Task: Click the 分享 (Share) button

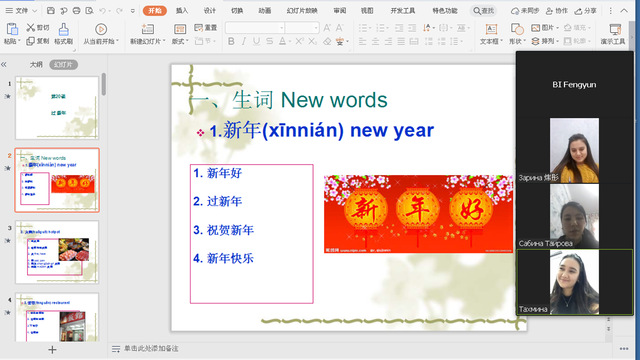Action: pyautogui.click(x=586, y=11)
